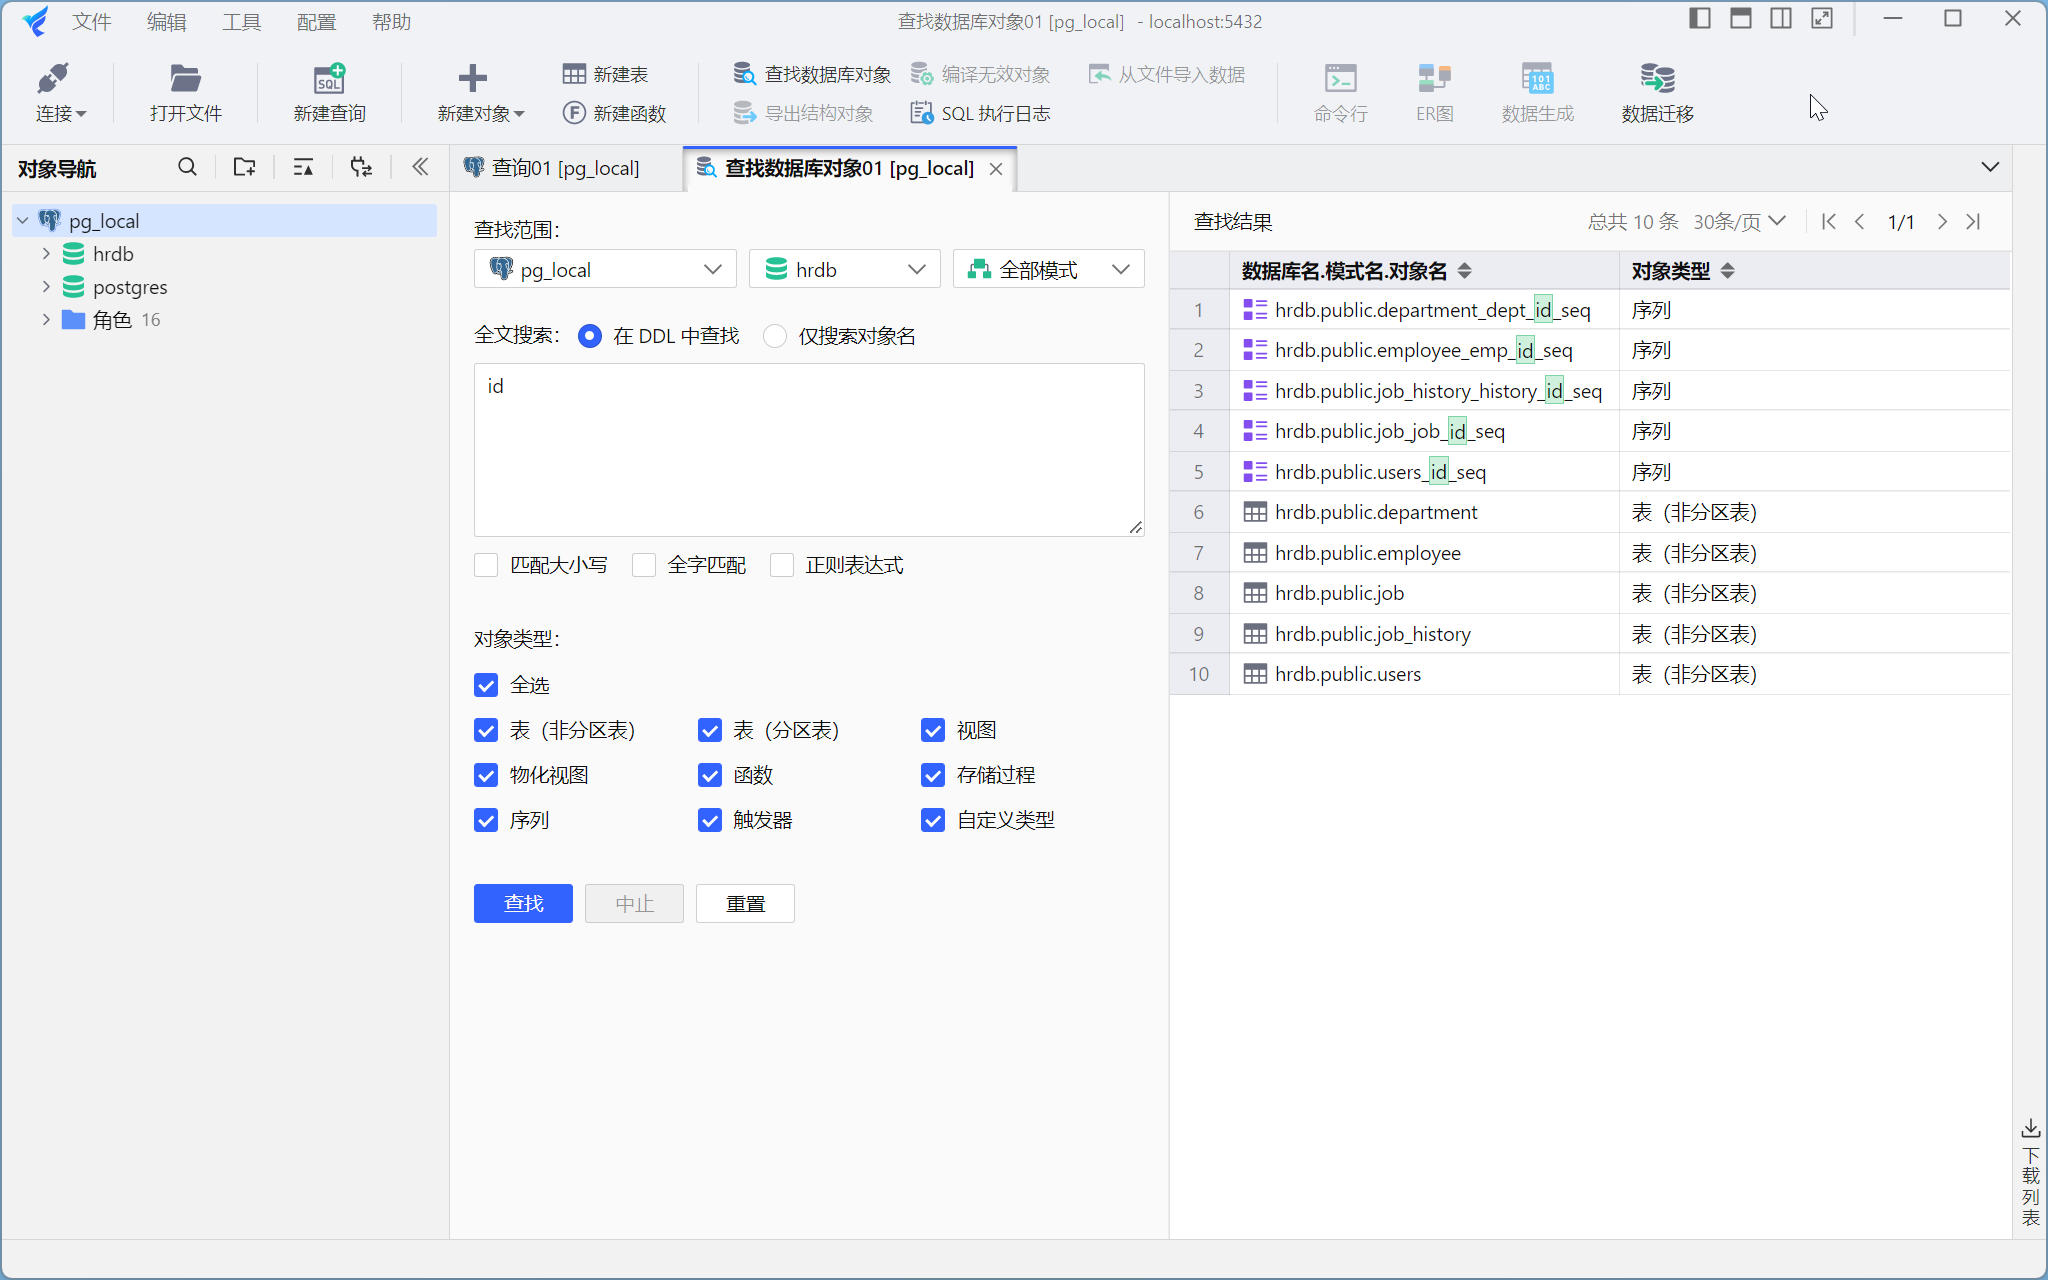Enable the 匹配大小写 checkbox
Viewport: 2048px width, 1280px height.
[x=486, y=566]
